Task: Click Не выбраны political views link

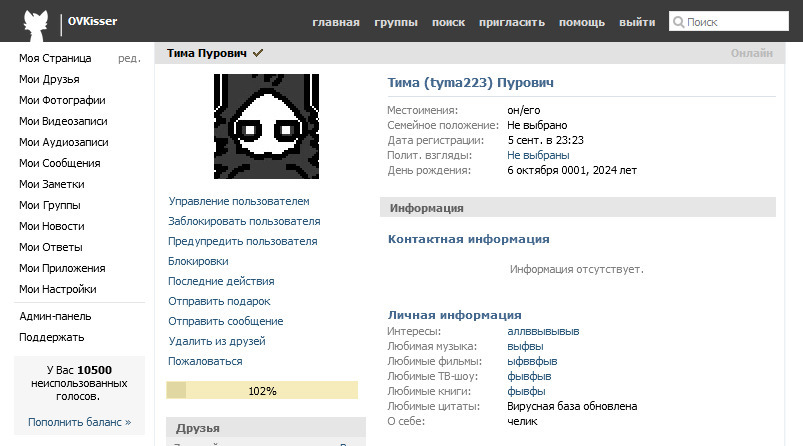Action: (538, 155)
